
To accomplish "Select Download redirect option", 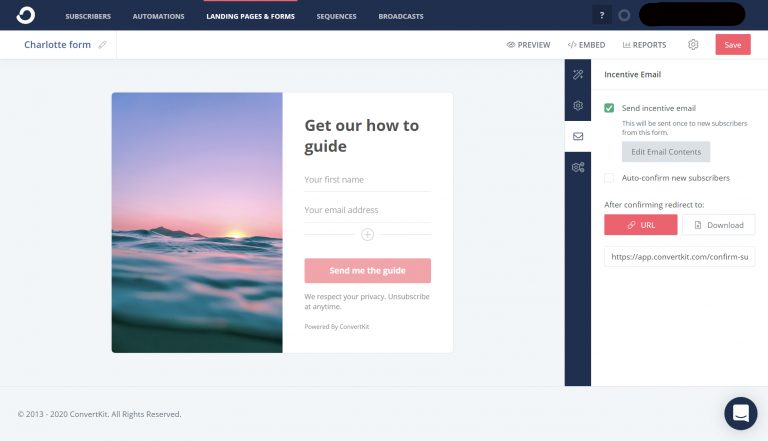I will (x=719, y=225).
